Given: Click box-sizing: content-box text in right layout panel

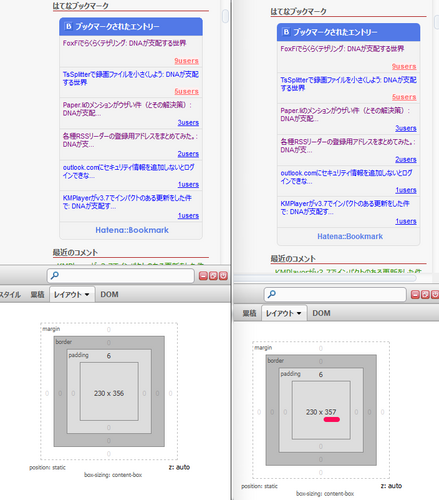Looking at the screenshot, I should (x=325, y=494).
